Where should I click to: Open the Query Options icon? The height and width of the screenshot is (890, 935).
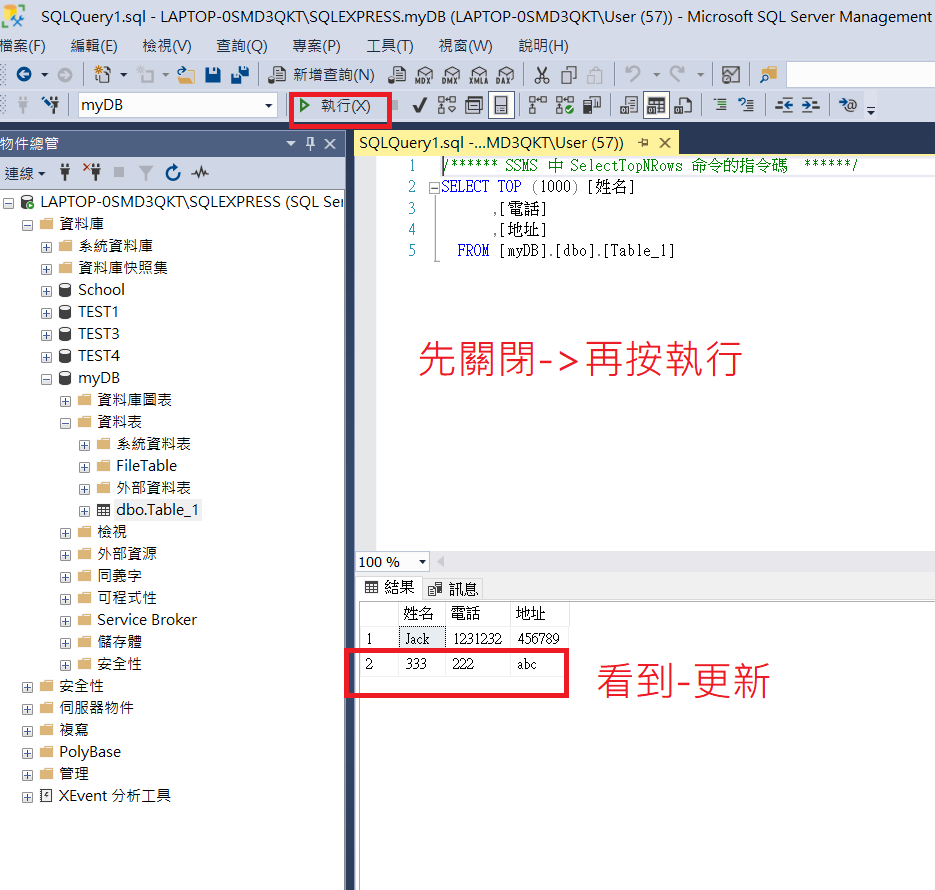474,106
